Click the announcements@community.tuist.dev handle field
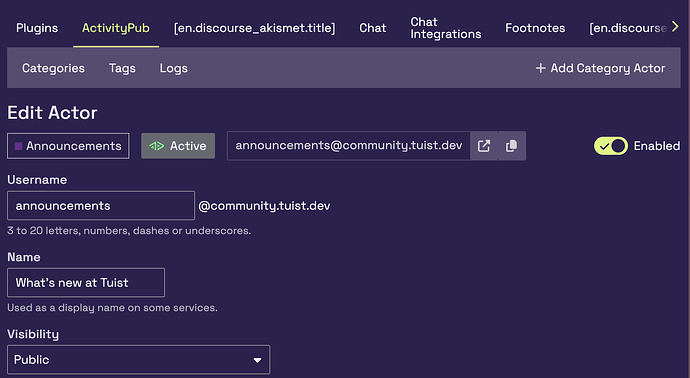The height and width of the screenshot is (378, 690). click(349, 146)
